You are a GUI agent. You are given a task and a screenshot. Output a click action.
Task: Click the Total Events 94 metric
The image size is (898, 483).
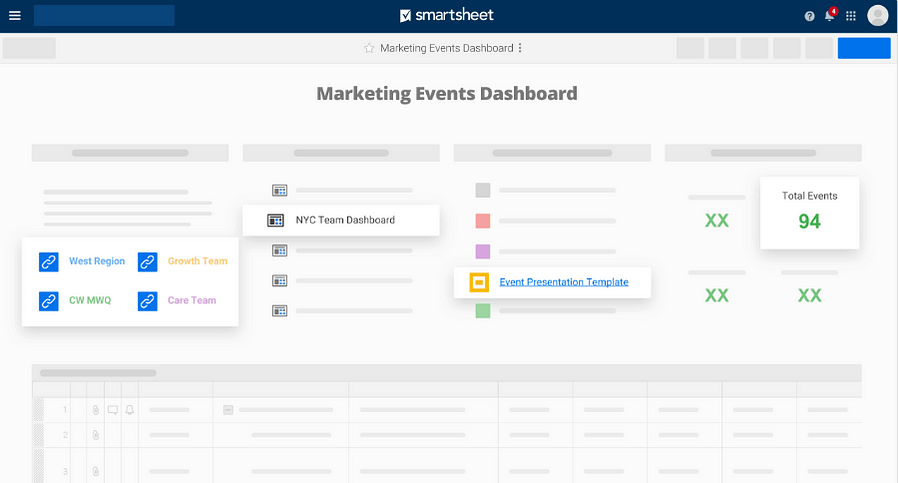[809, 221]
